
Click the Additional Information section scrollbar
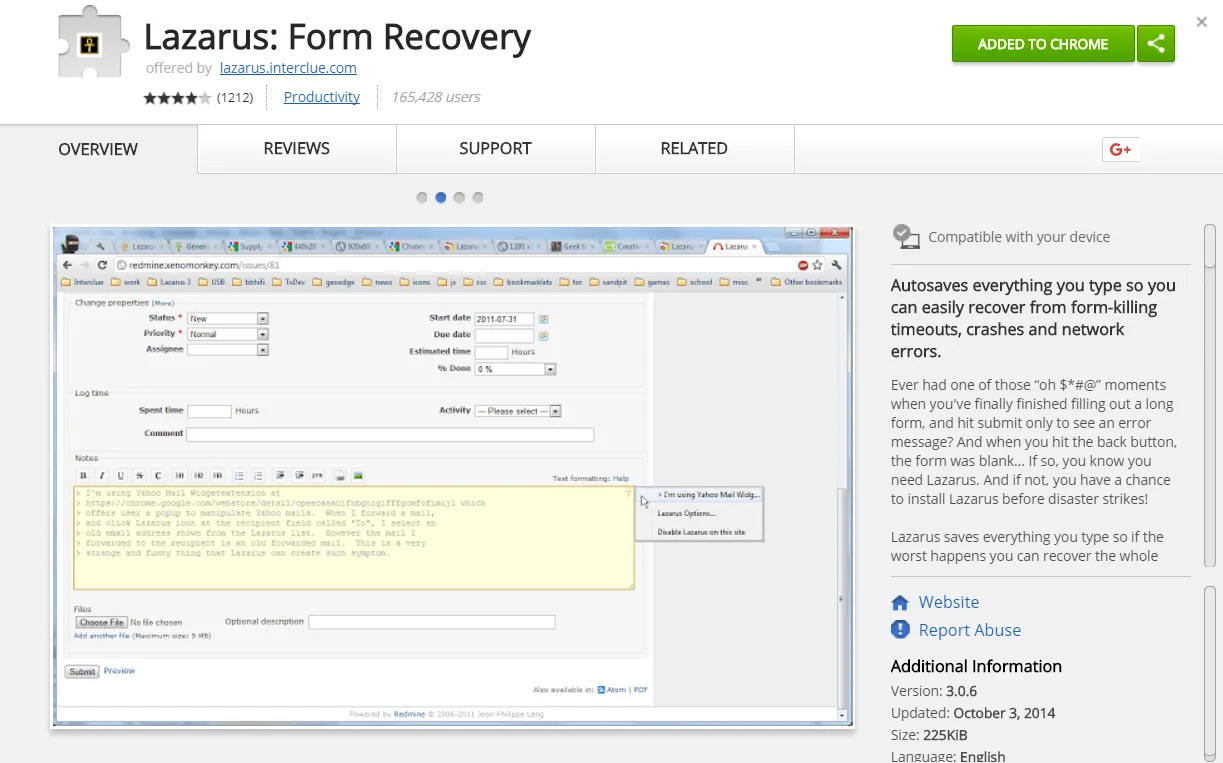[1210, 676]
